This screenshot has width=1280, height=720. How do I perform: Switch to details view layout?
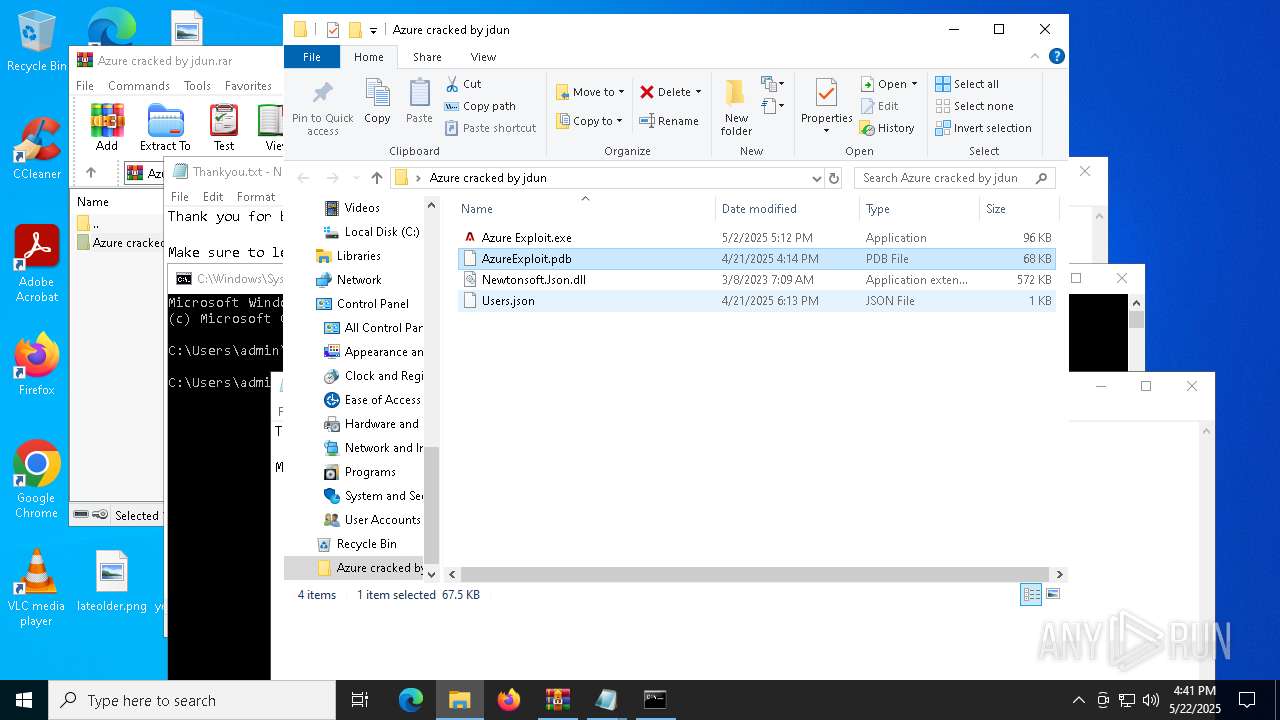pyautogui.click(x=1031, y=595)
